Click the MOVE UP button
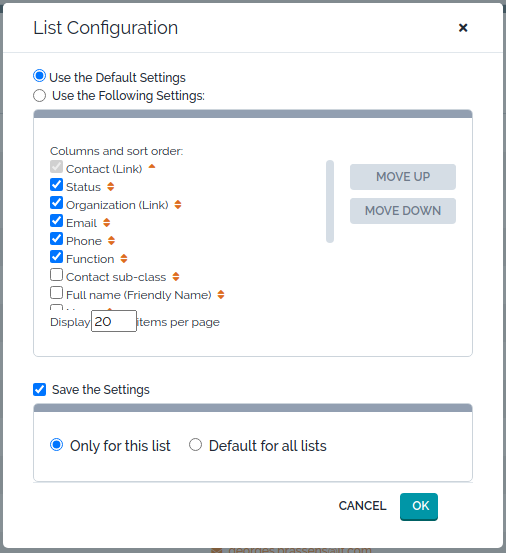Viewport: 506px width, 553px height. [x=403, y=177]
